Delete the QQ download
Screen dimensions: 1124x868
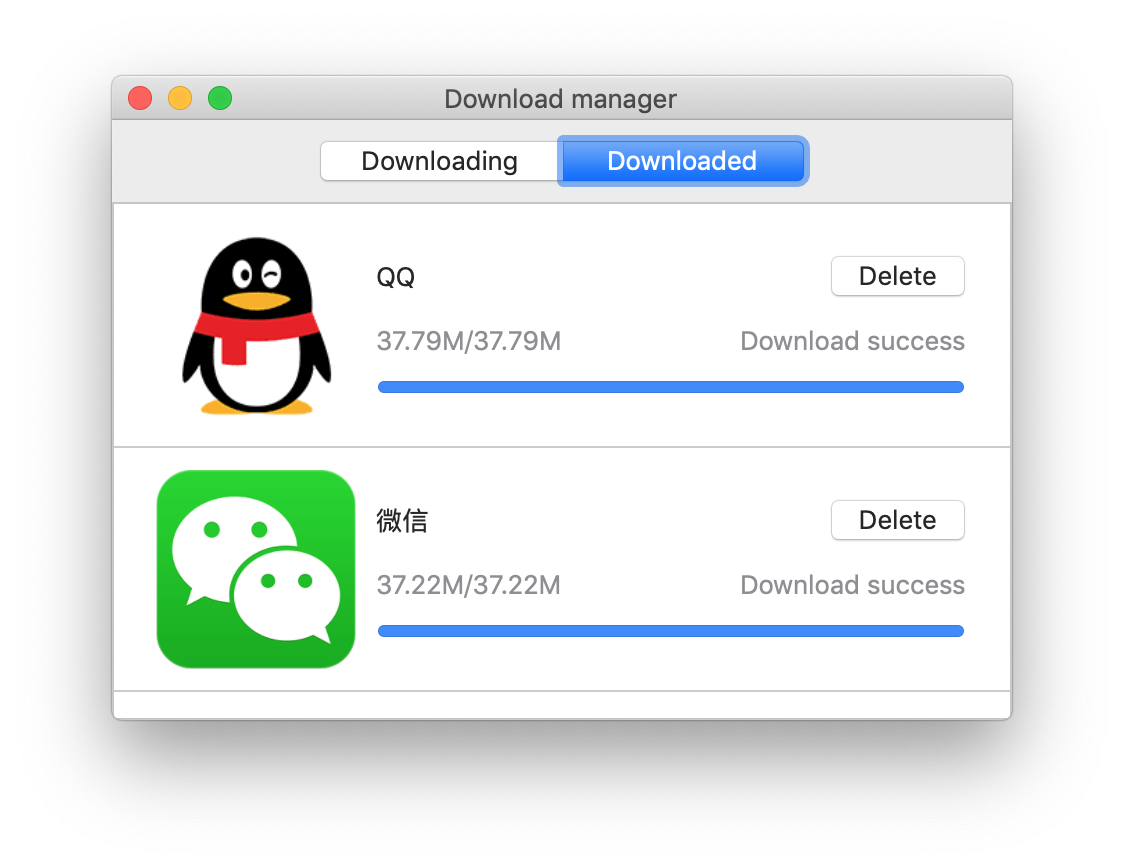(x=897, y=276)
